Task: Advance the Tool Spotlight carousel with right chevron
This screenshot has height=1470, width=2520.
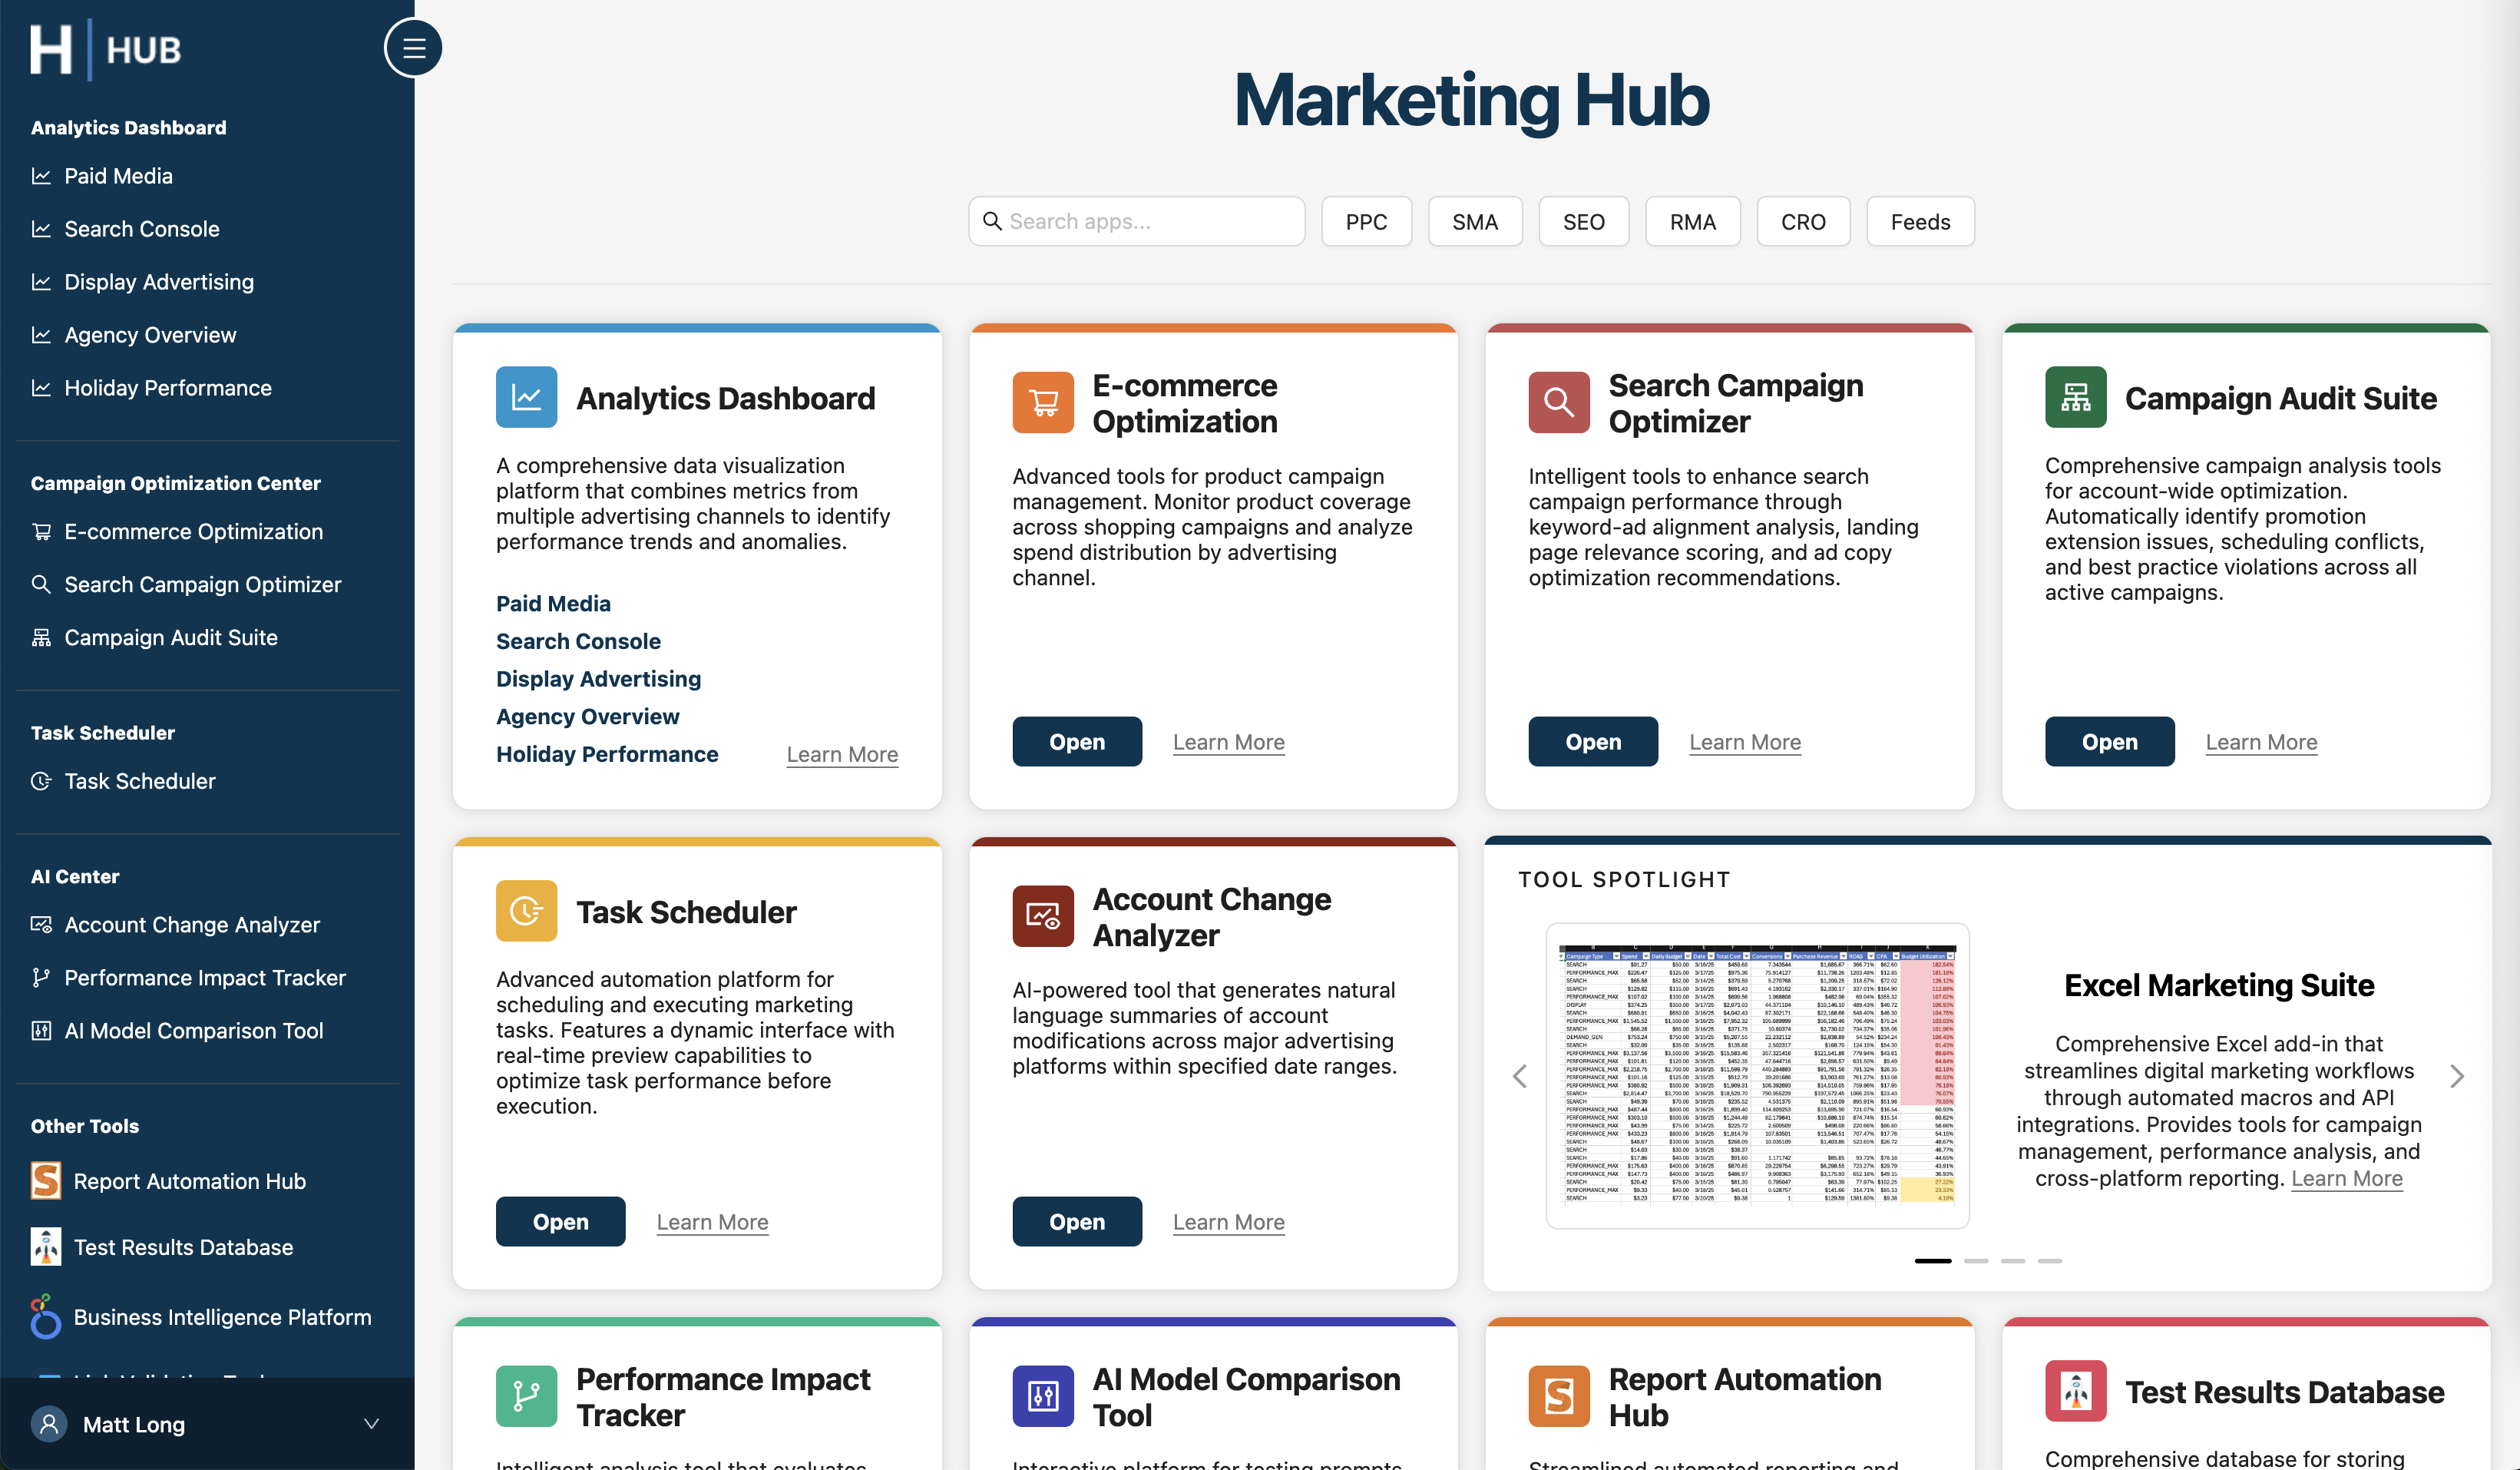Action: 2458,1076
